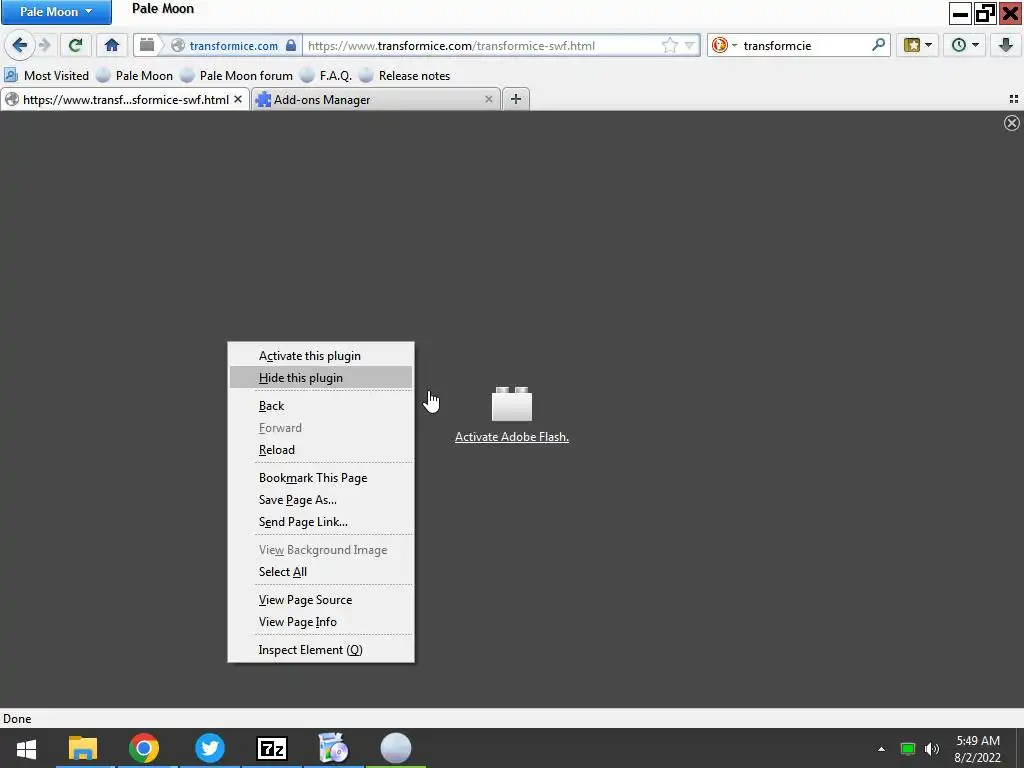Bookmark the page with the star icon
This screenshot has width=1024, height=768.
669,45
